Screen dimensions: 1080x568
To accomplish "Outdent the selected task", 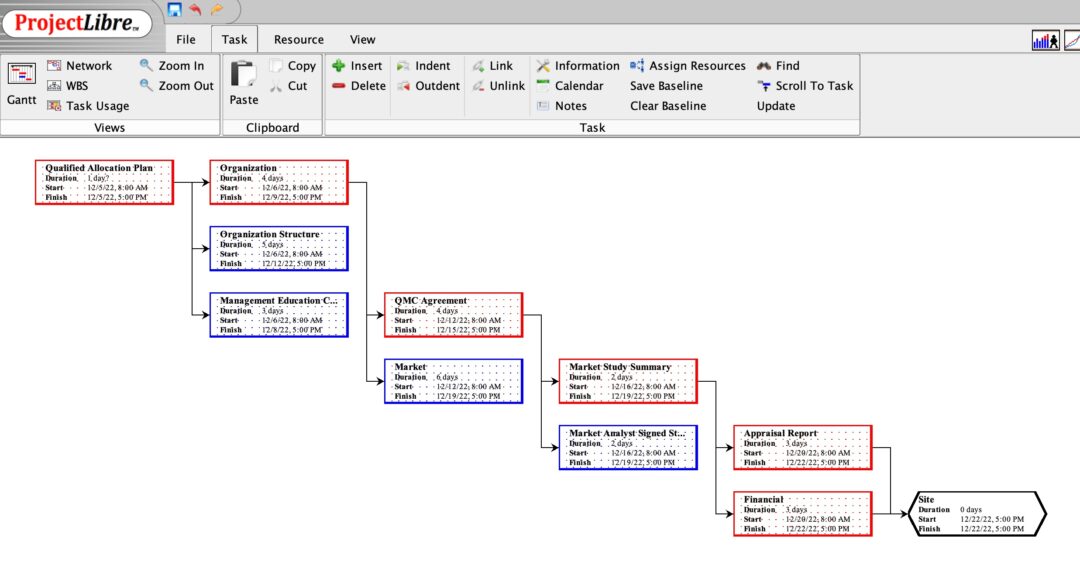I will coord(428,85).
